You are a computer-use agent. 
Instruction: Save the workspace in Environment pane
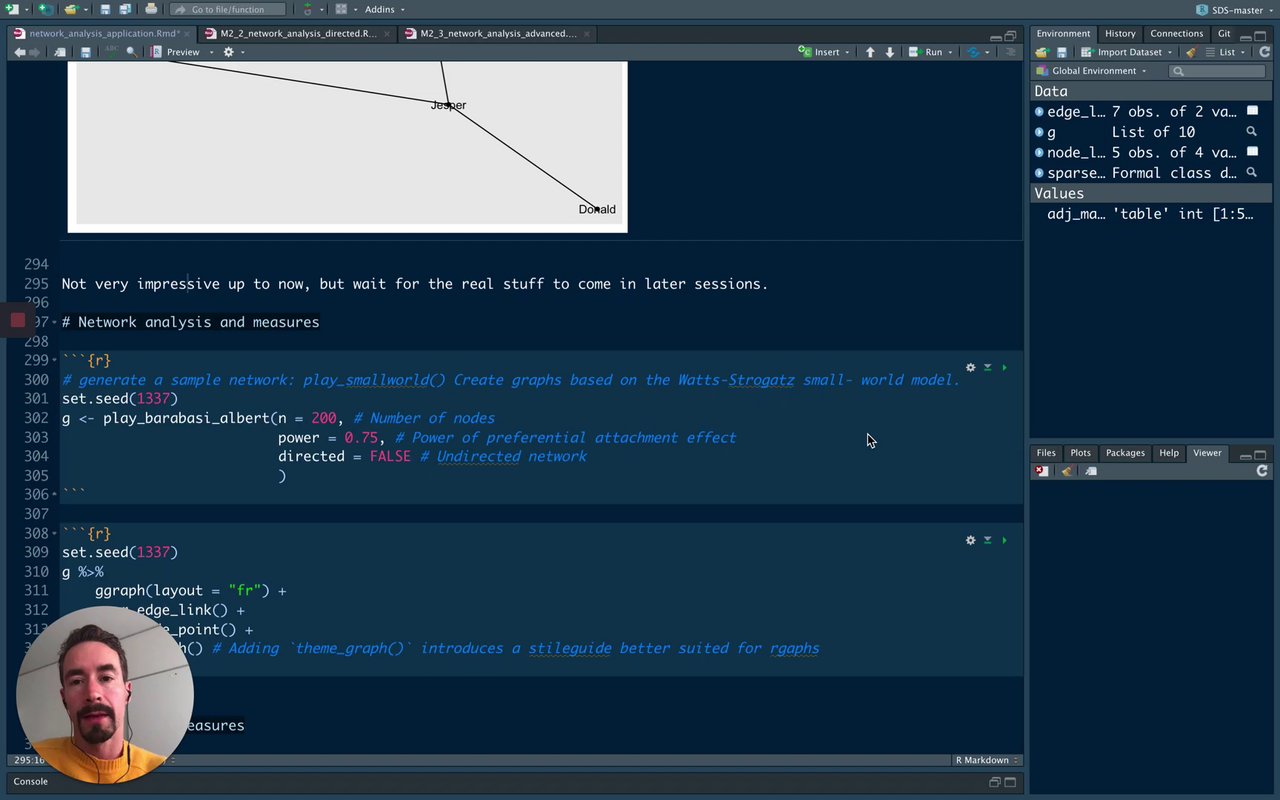point(1060,52)
